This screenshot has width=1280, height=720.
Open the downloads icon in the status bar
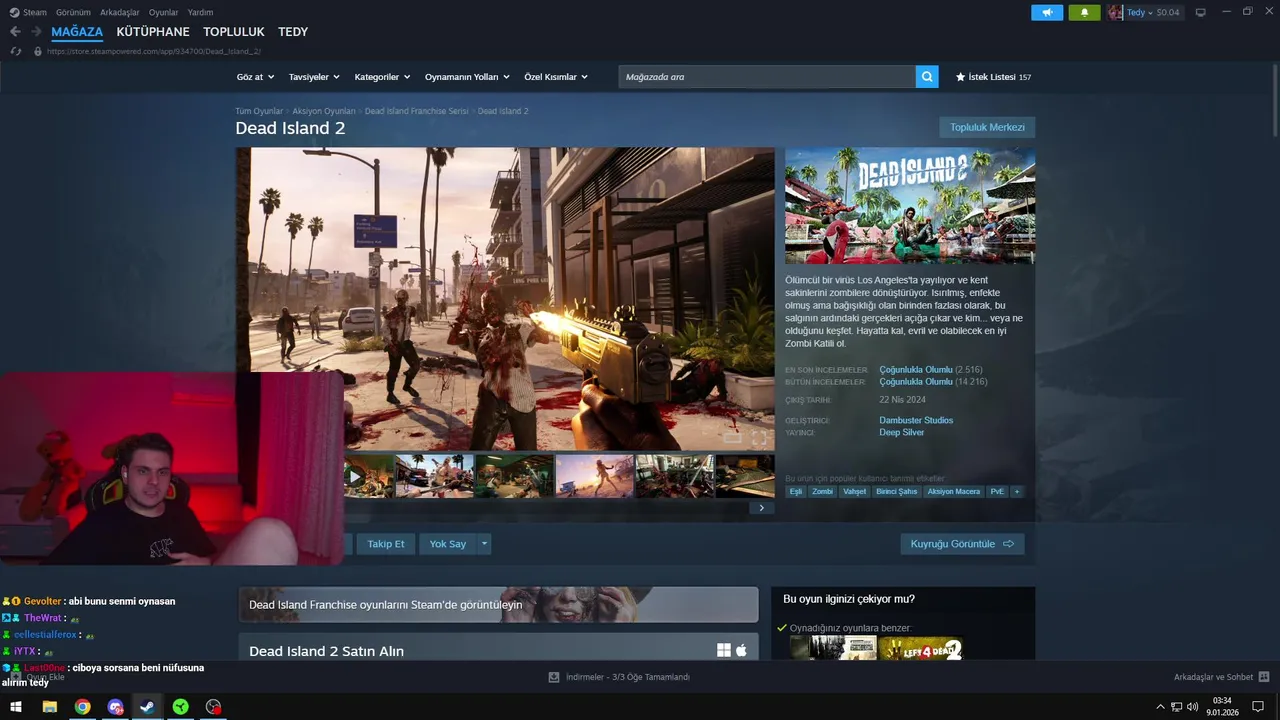pyautogui.click(x=554, y=677)
